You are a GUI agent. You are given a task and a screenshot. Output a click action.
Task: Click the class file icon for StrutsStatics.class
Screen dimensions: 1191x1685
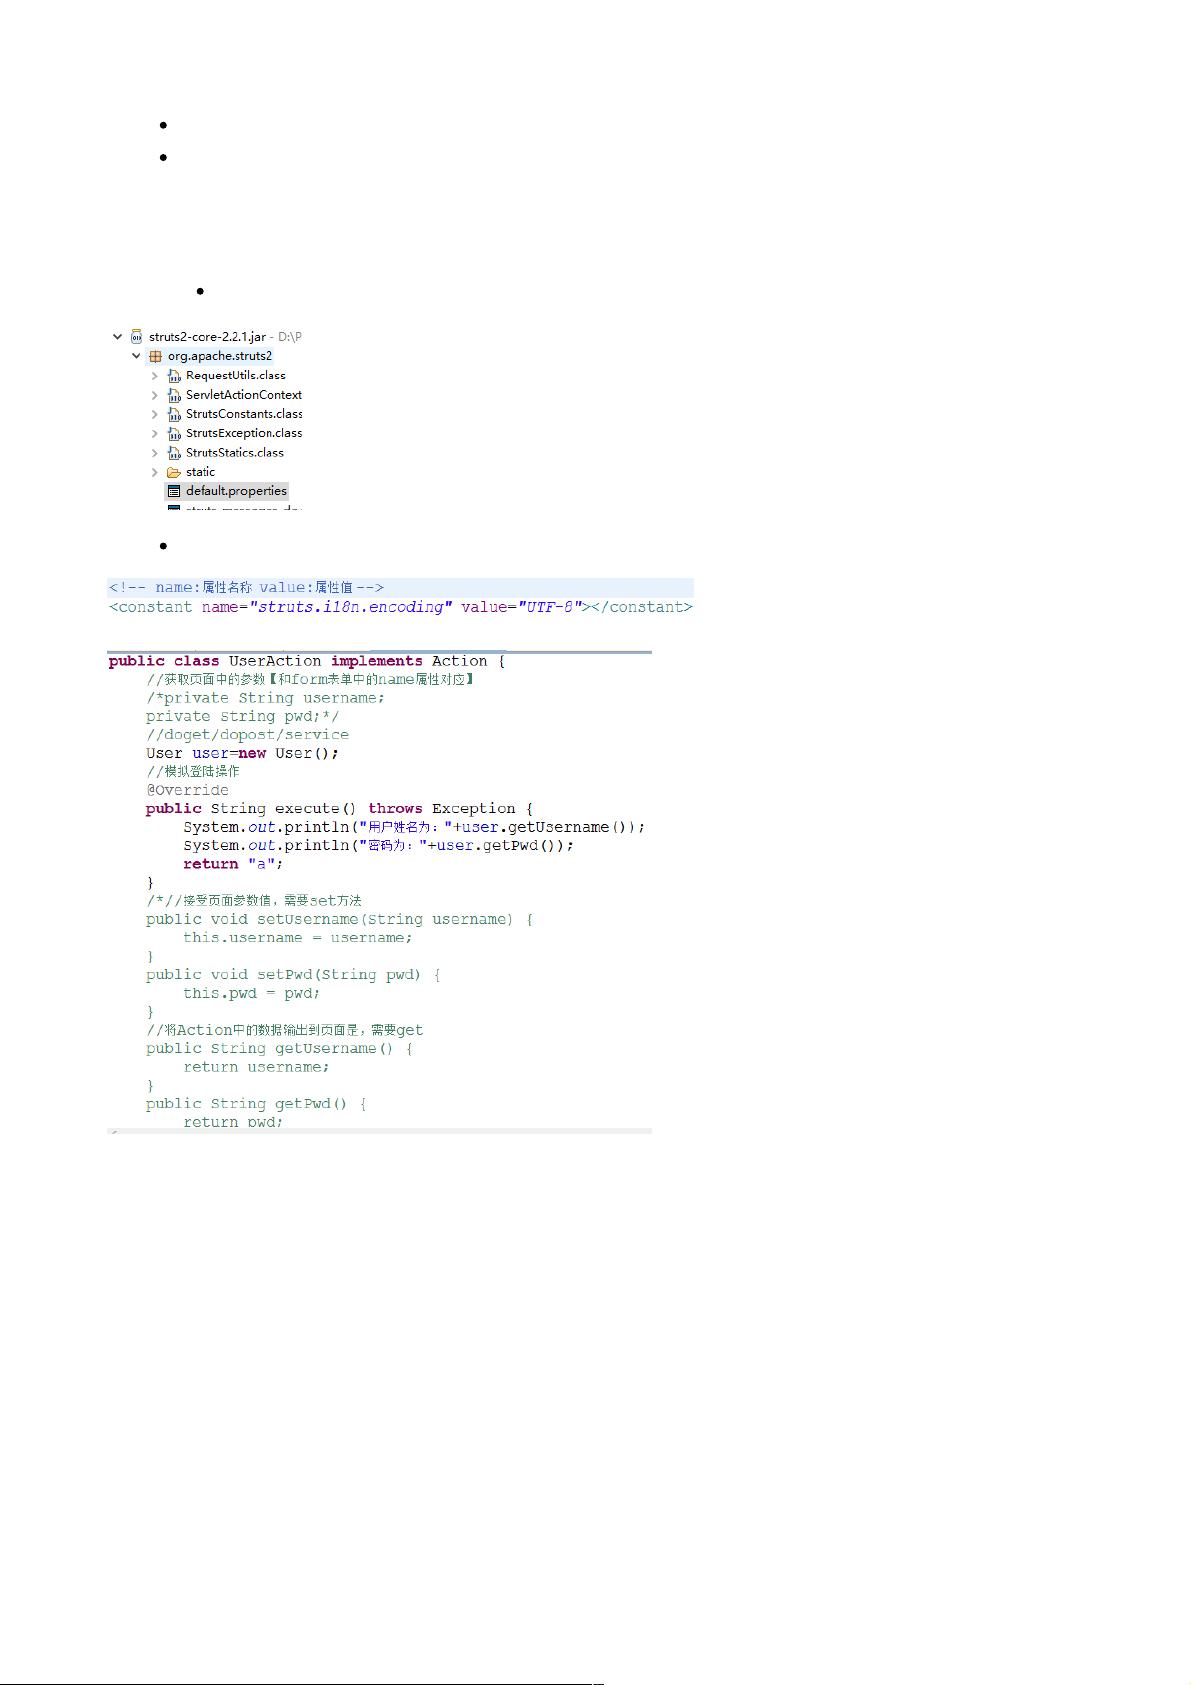coord(174,453)
